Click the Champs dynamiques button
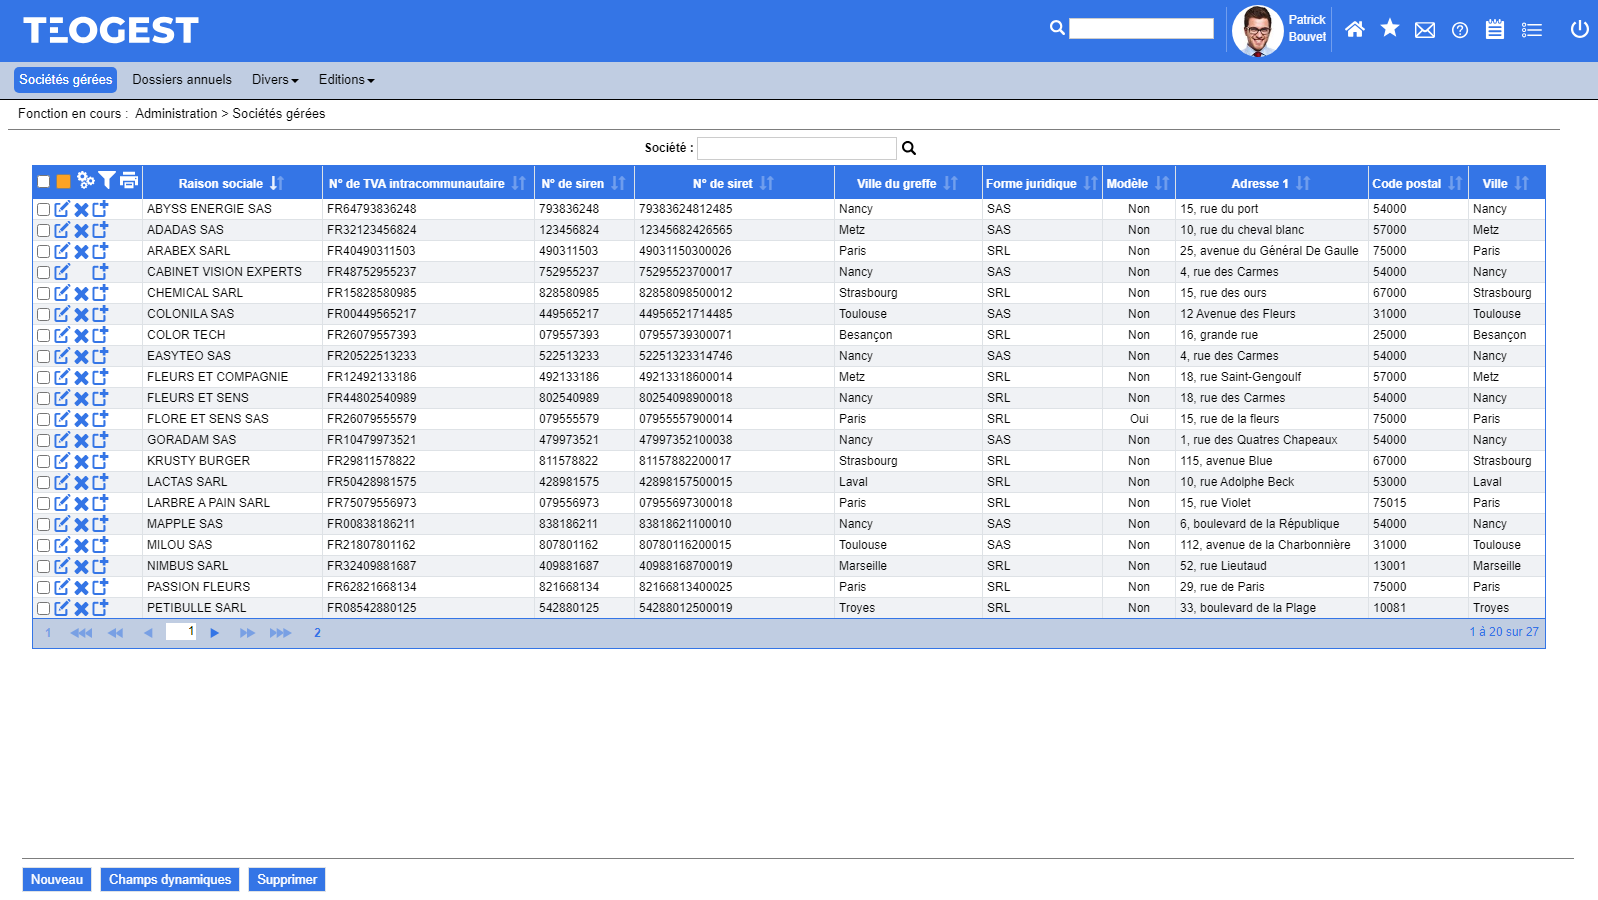This screenshot has width=1598, height=900. coord(170,880)
